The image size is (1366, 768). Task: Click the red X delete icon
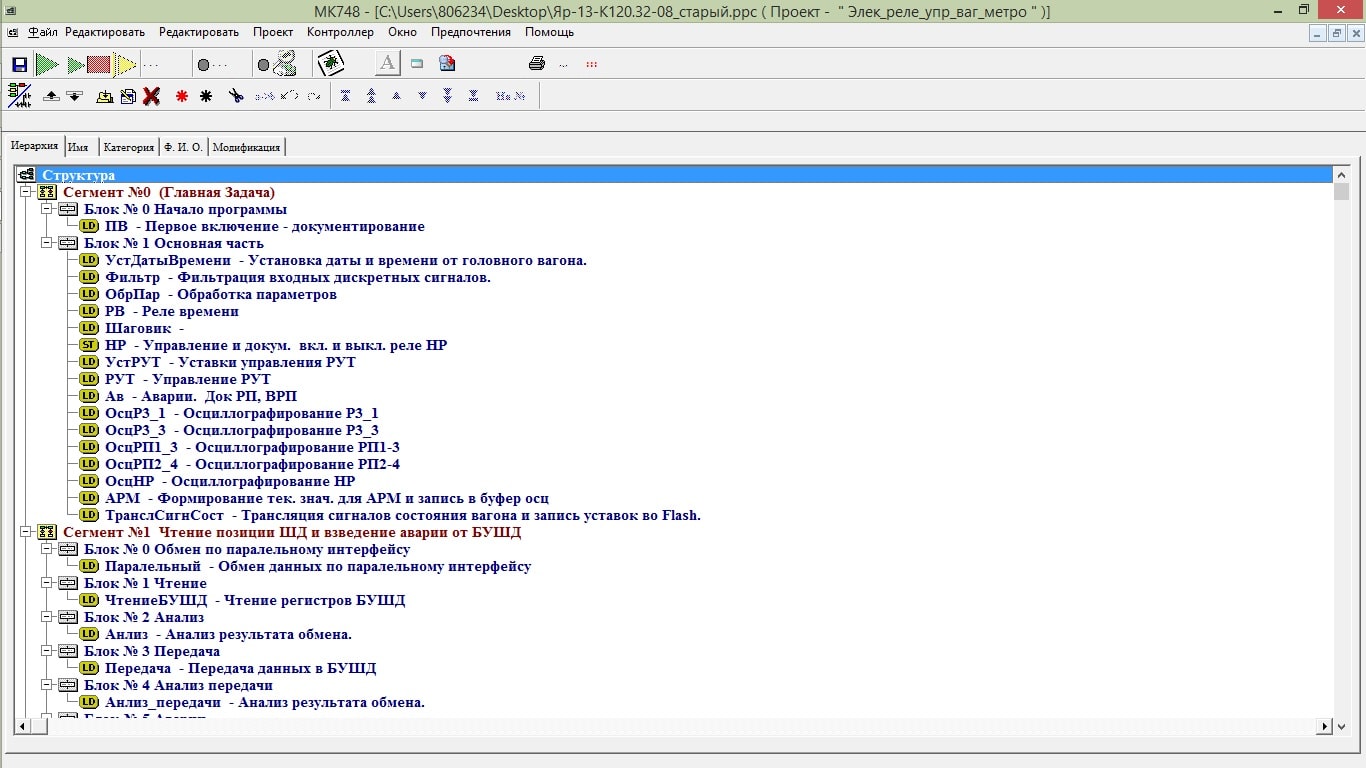[x=152, y=96]
